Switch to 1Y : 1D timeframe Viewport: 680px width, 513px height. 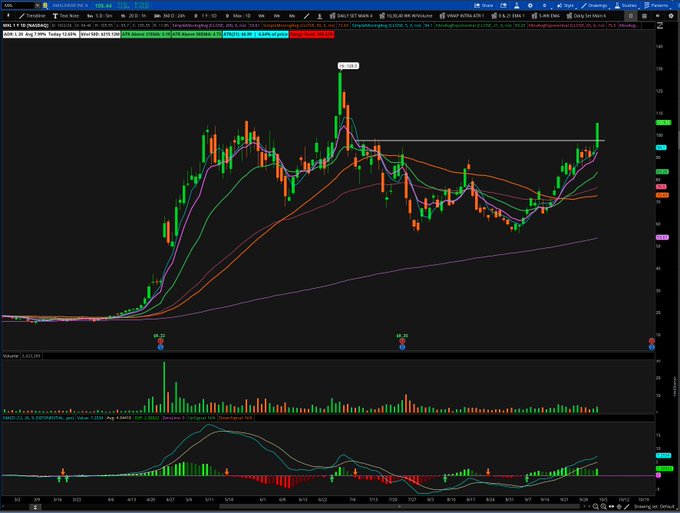coord(206,16)
